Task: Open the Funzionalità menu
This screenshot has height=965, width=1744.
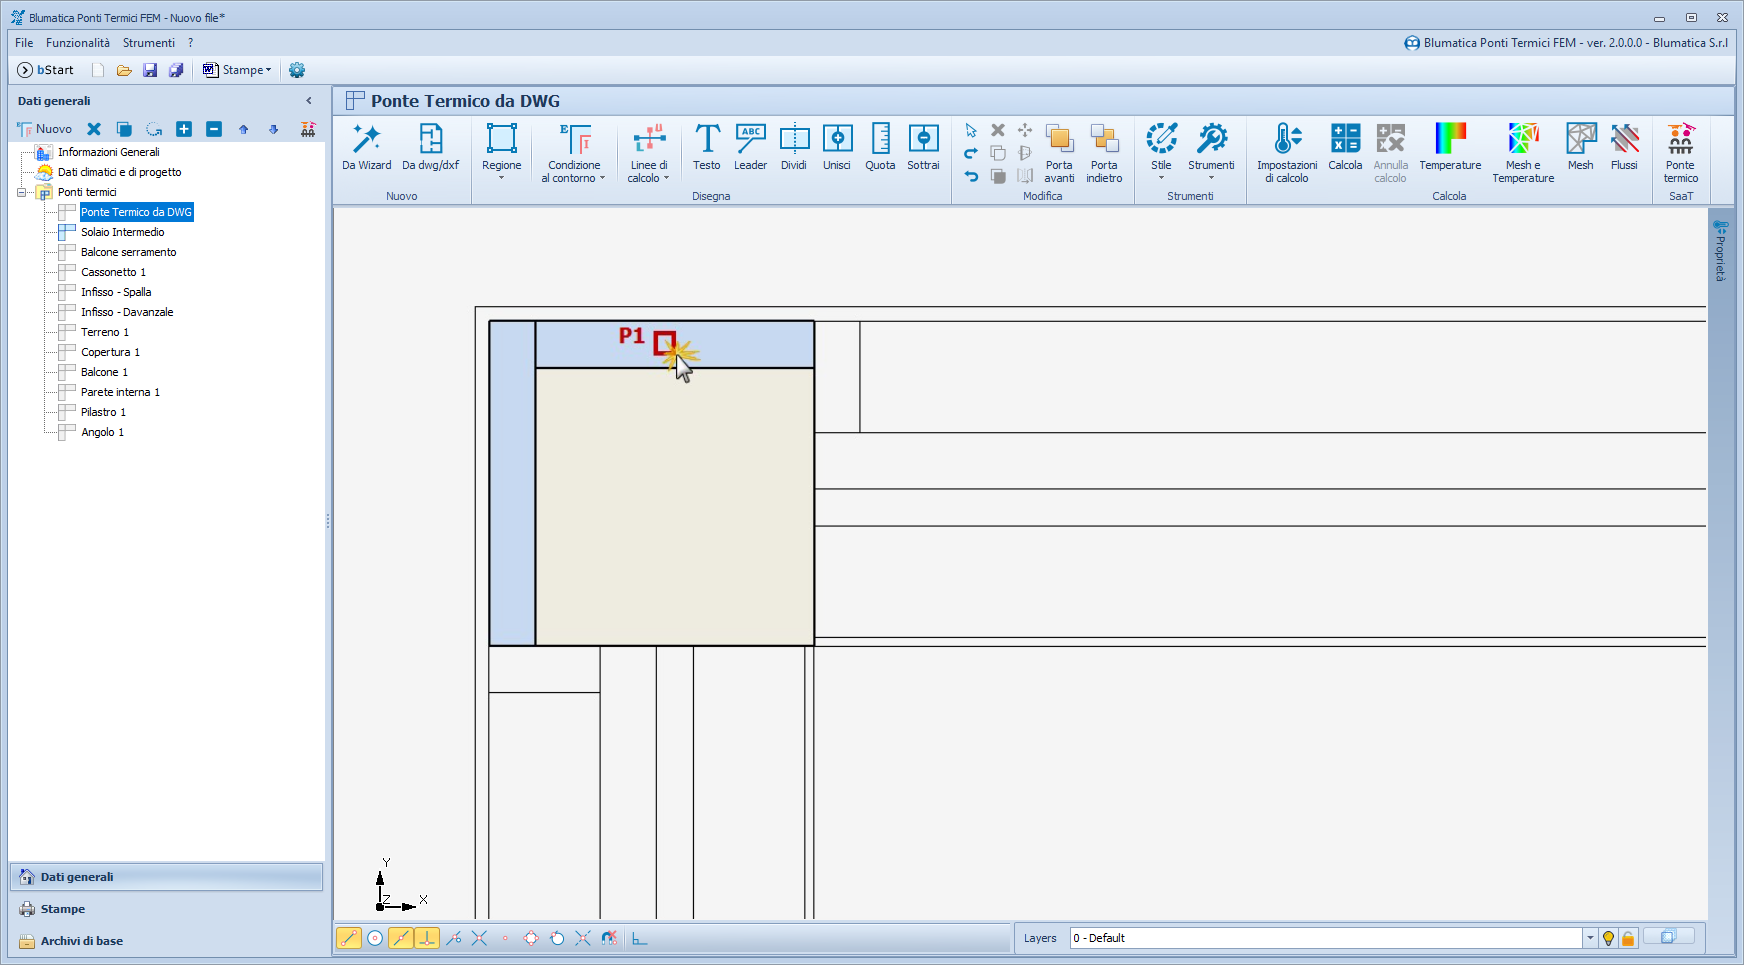Action: 77,43
